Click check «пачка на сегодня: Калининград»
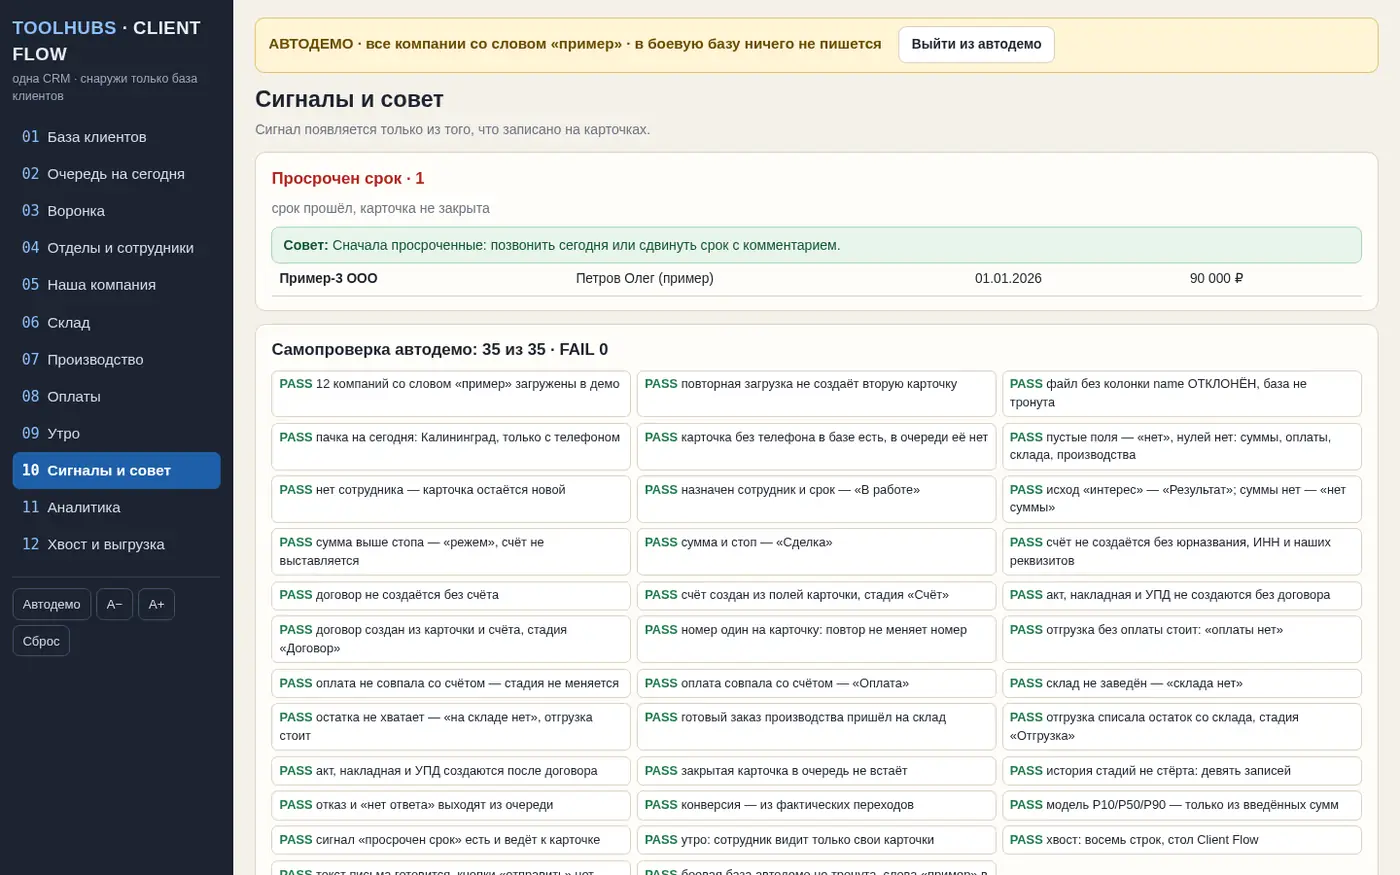Image resolution: width=1400 pixels, height=875 pixels. 451,447
